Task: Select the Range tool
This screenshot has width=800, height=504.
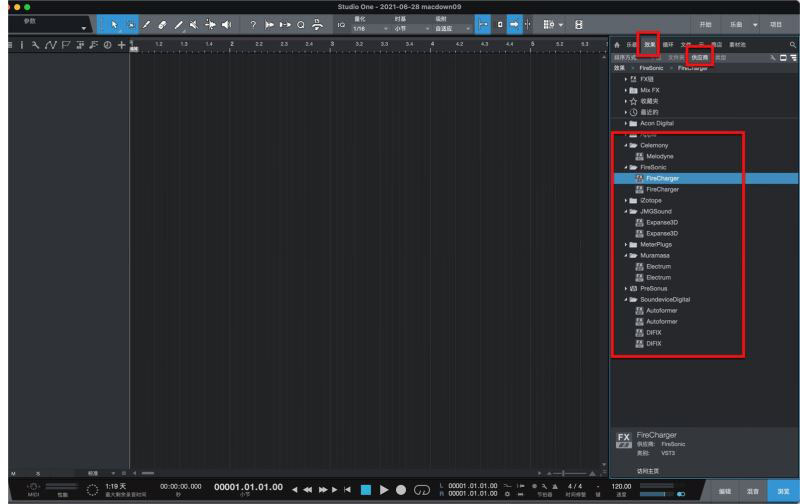Action: point(131,24)
